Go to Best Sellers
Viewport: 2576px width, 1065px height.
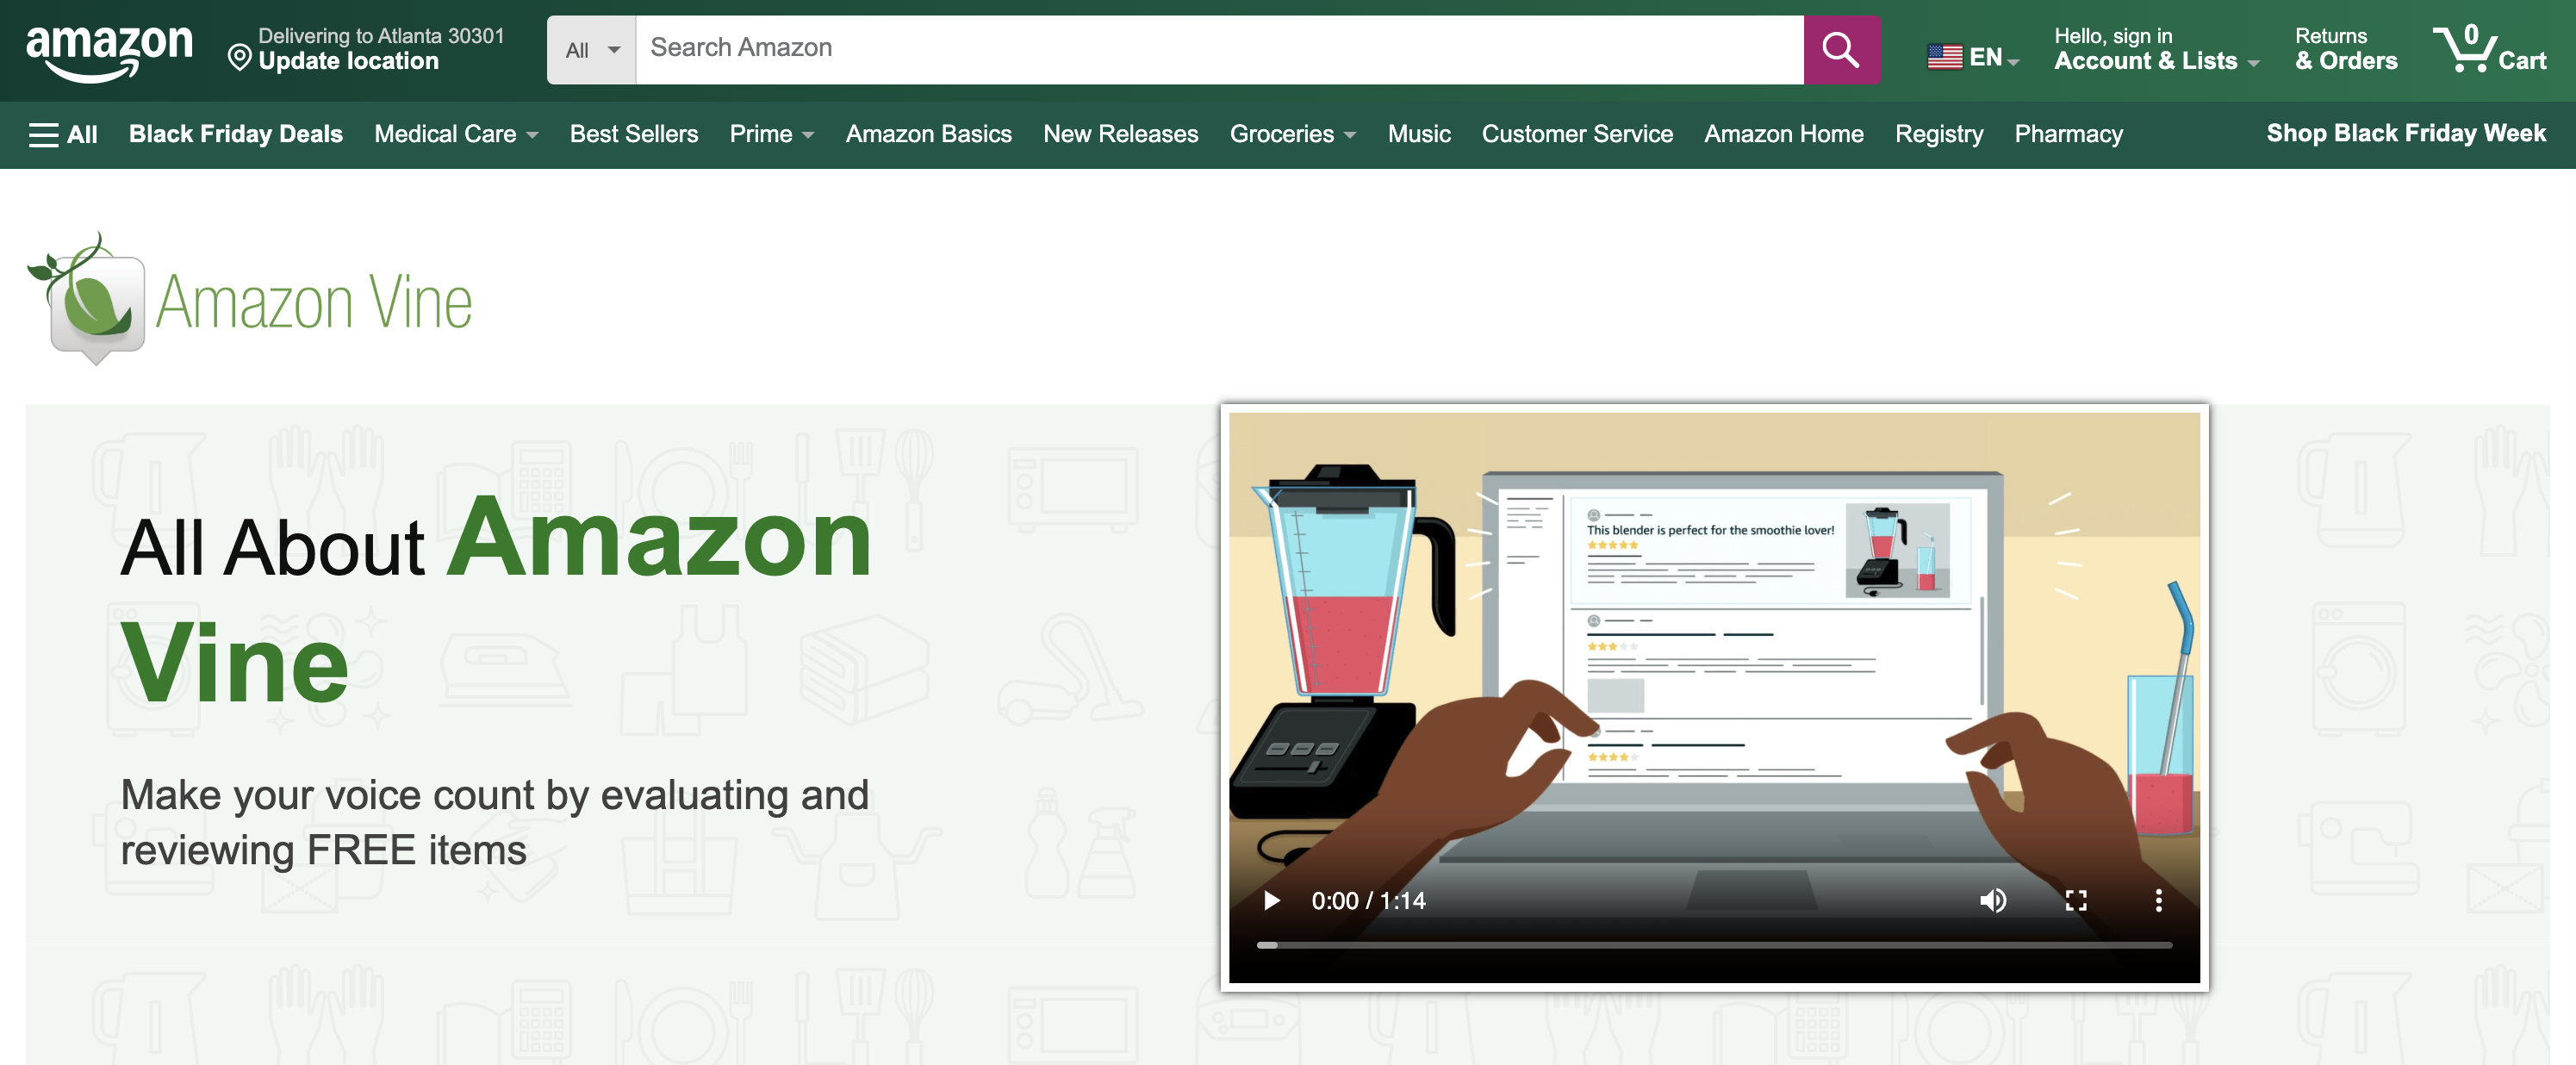point(634,134)
